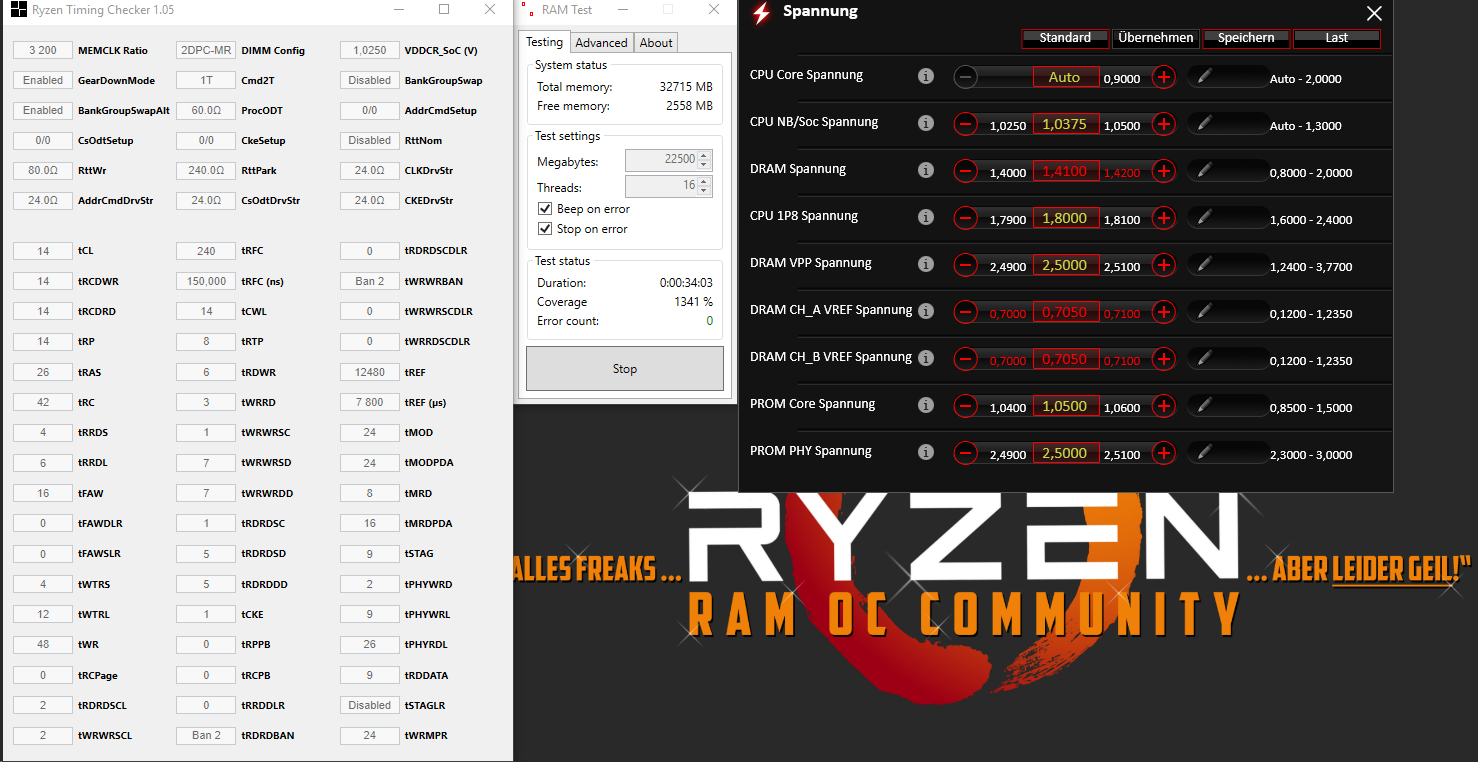The height and width of the screenshot is (762, 1478).
Task: Decrease DRAM CH_A VREF Spannung minus
Action: [965, 312]
